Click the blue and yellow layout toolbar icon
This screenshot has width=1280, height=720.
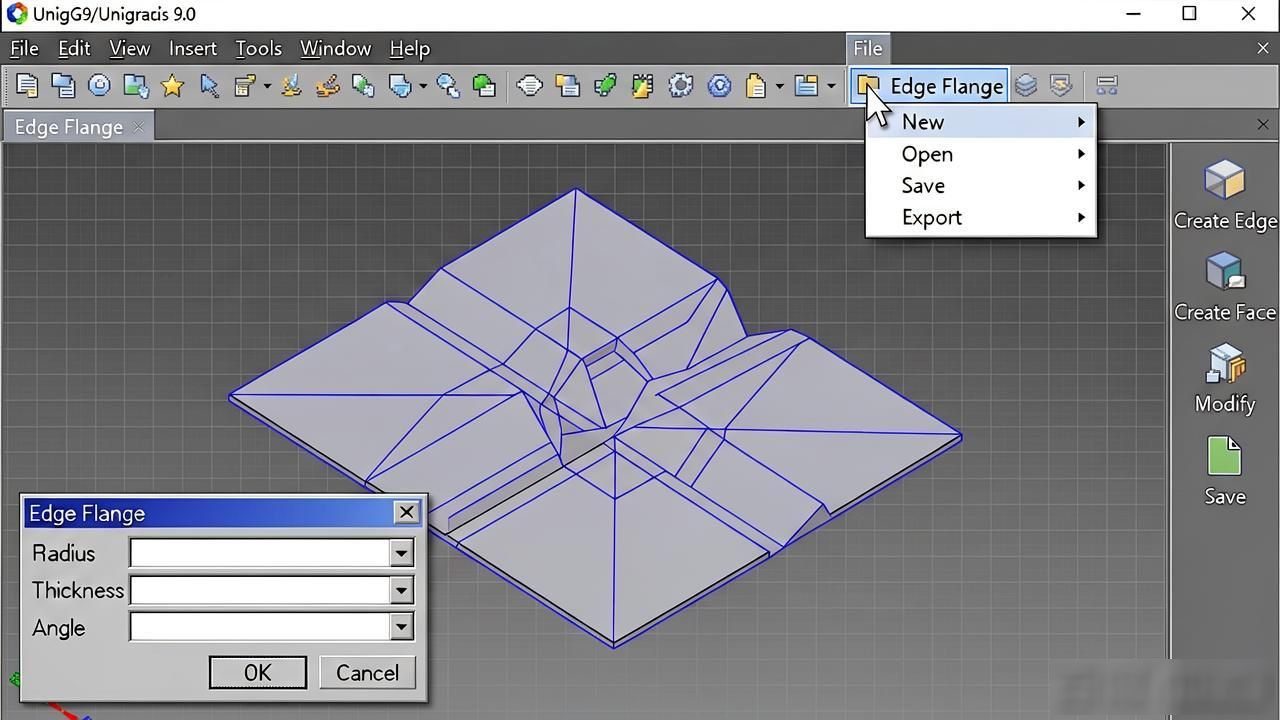[x=806, y=86]
